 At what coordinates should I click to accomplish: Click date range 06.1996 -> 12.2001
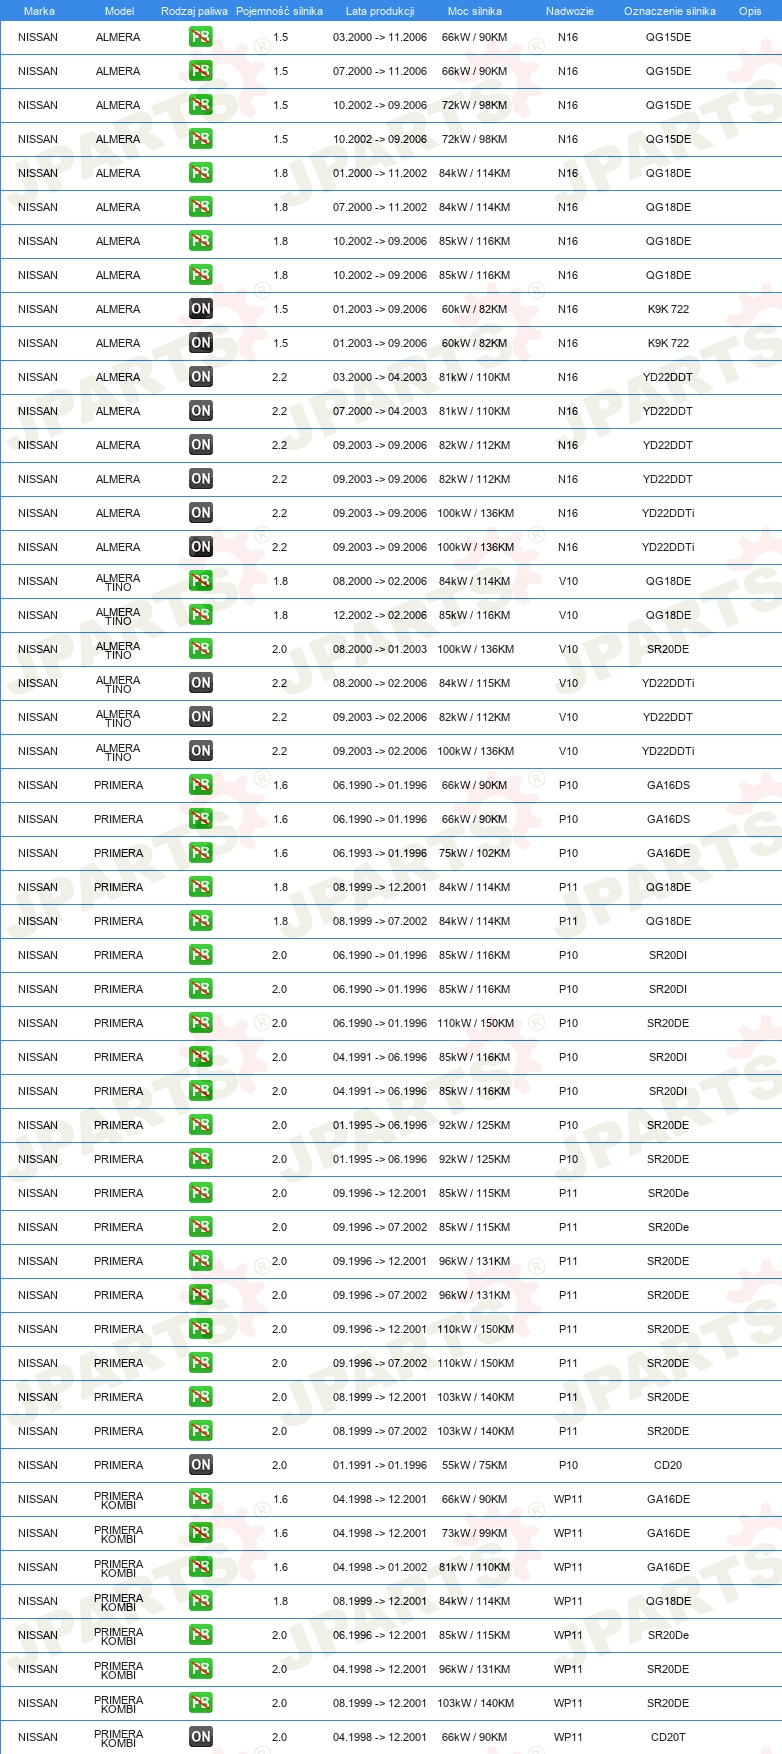click(380, 1635)
